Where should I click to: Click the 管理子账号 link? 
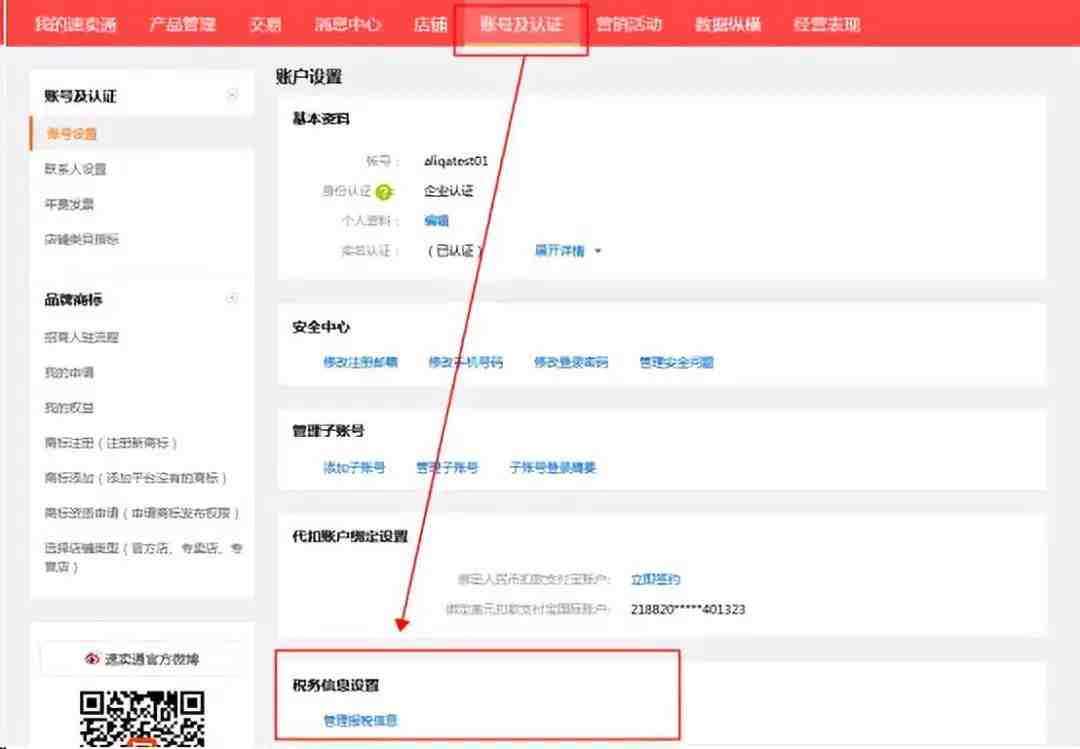click(x=447, y=467)
